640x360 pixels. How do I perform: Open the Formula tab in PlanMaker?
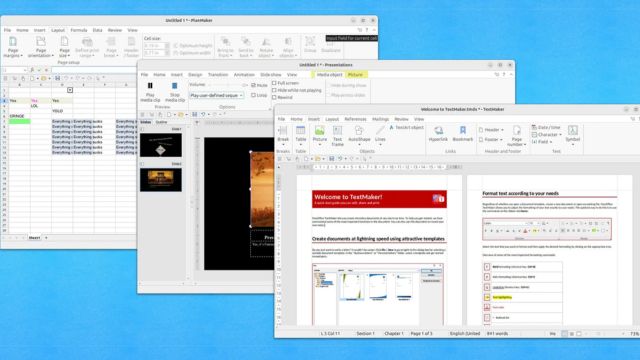(x=79, y=30)
